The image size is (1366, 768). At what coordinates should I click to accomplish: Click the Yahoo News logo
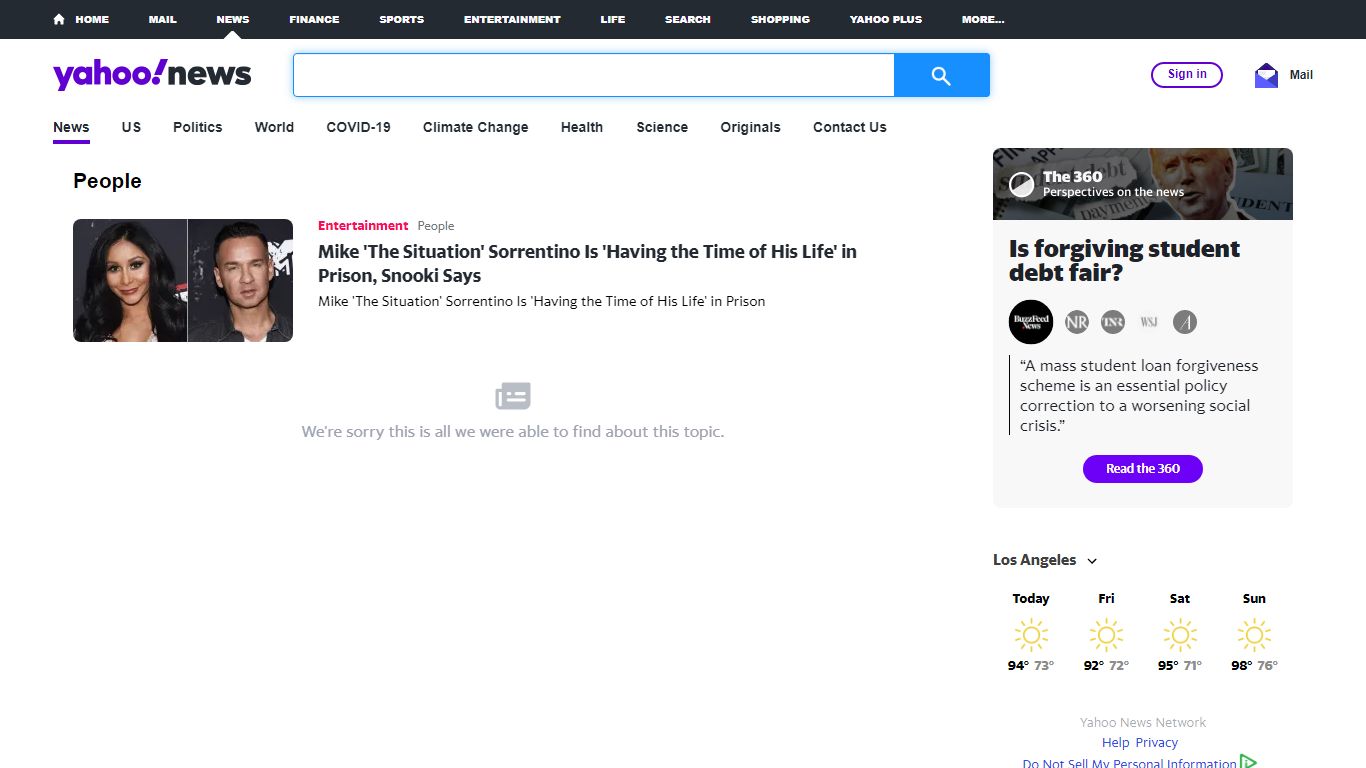click(152, 75)
